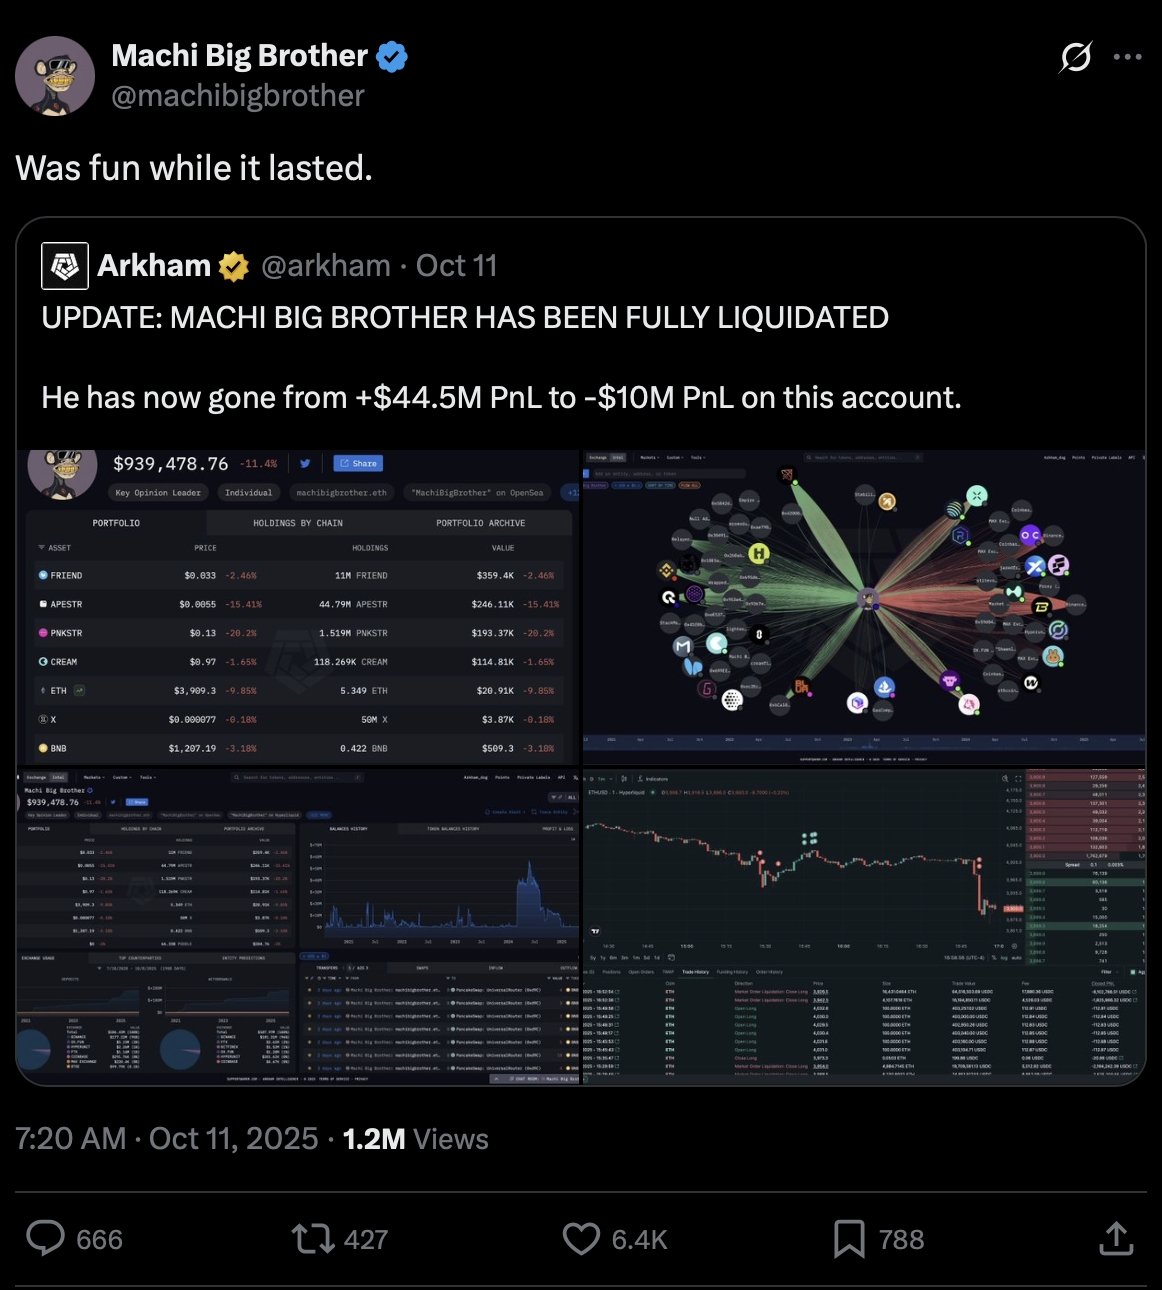Like the post with heart icon

pos(581,1239)
